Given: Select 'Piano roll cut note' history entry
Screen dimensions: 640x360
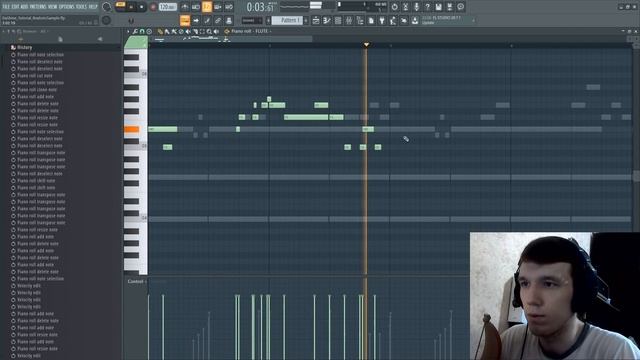Looking at the screenshot, I should coord(35,76).
